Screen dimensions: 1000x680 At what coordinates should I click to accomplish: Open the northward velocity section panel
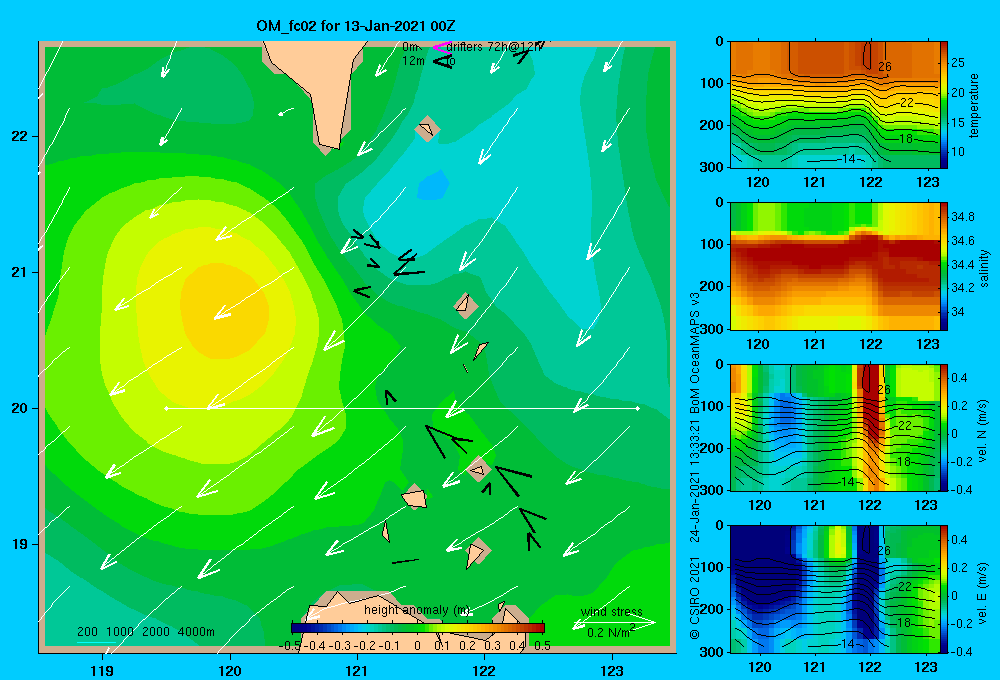point(835,428)
